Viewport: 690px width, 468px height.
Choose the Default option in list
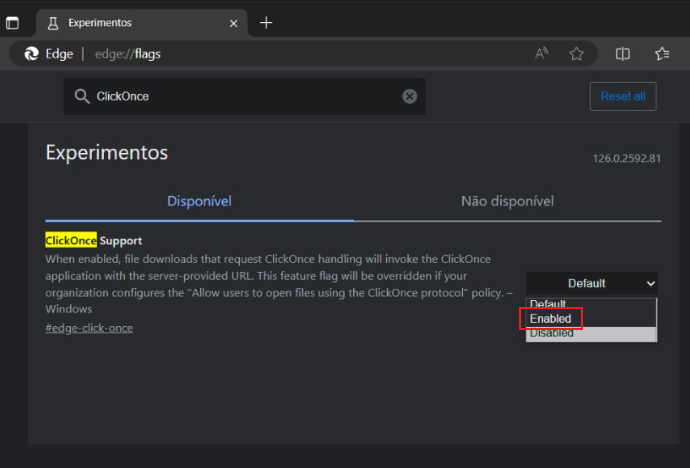(x=591, y=303)
